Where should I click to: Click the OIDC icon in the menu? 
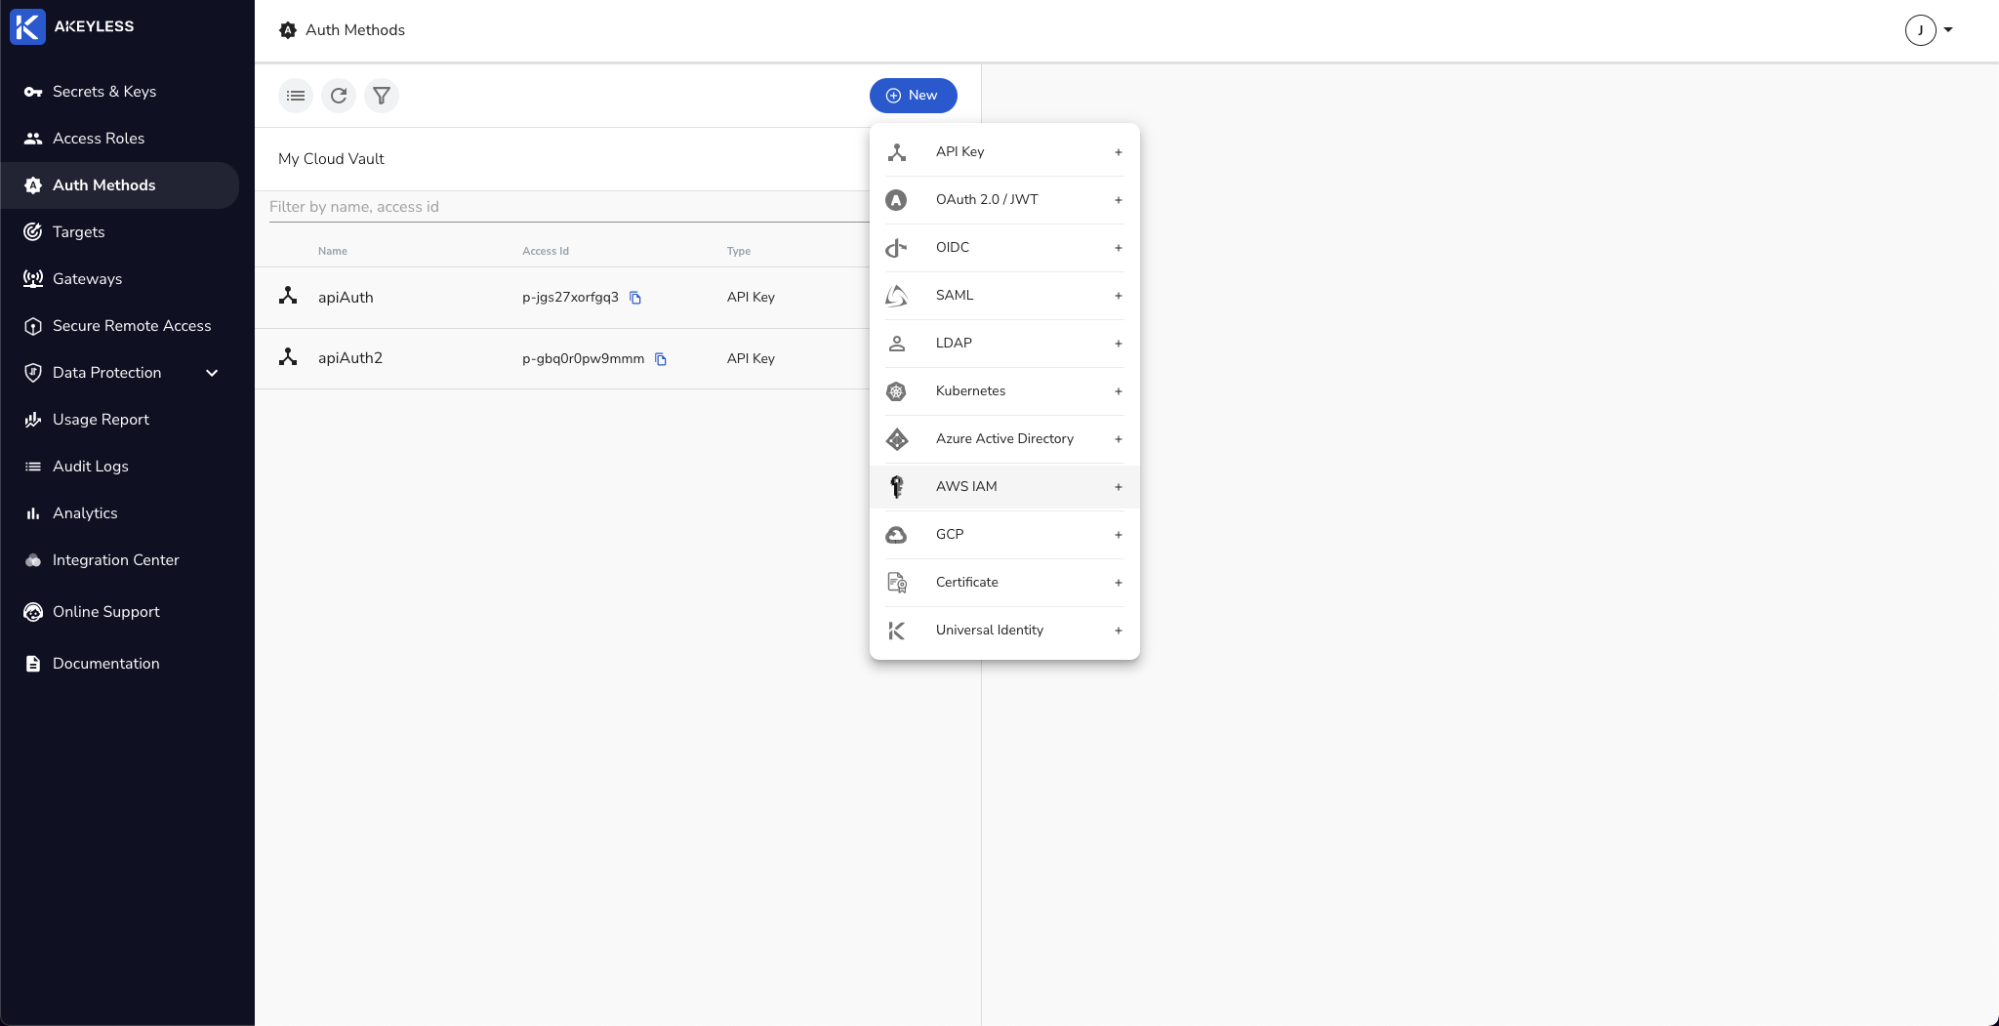[x=896, y=248]
